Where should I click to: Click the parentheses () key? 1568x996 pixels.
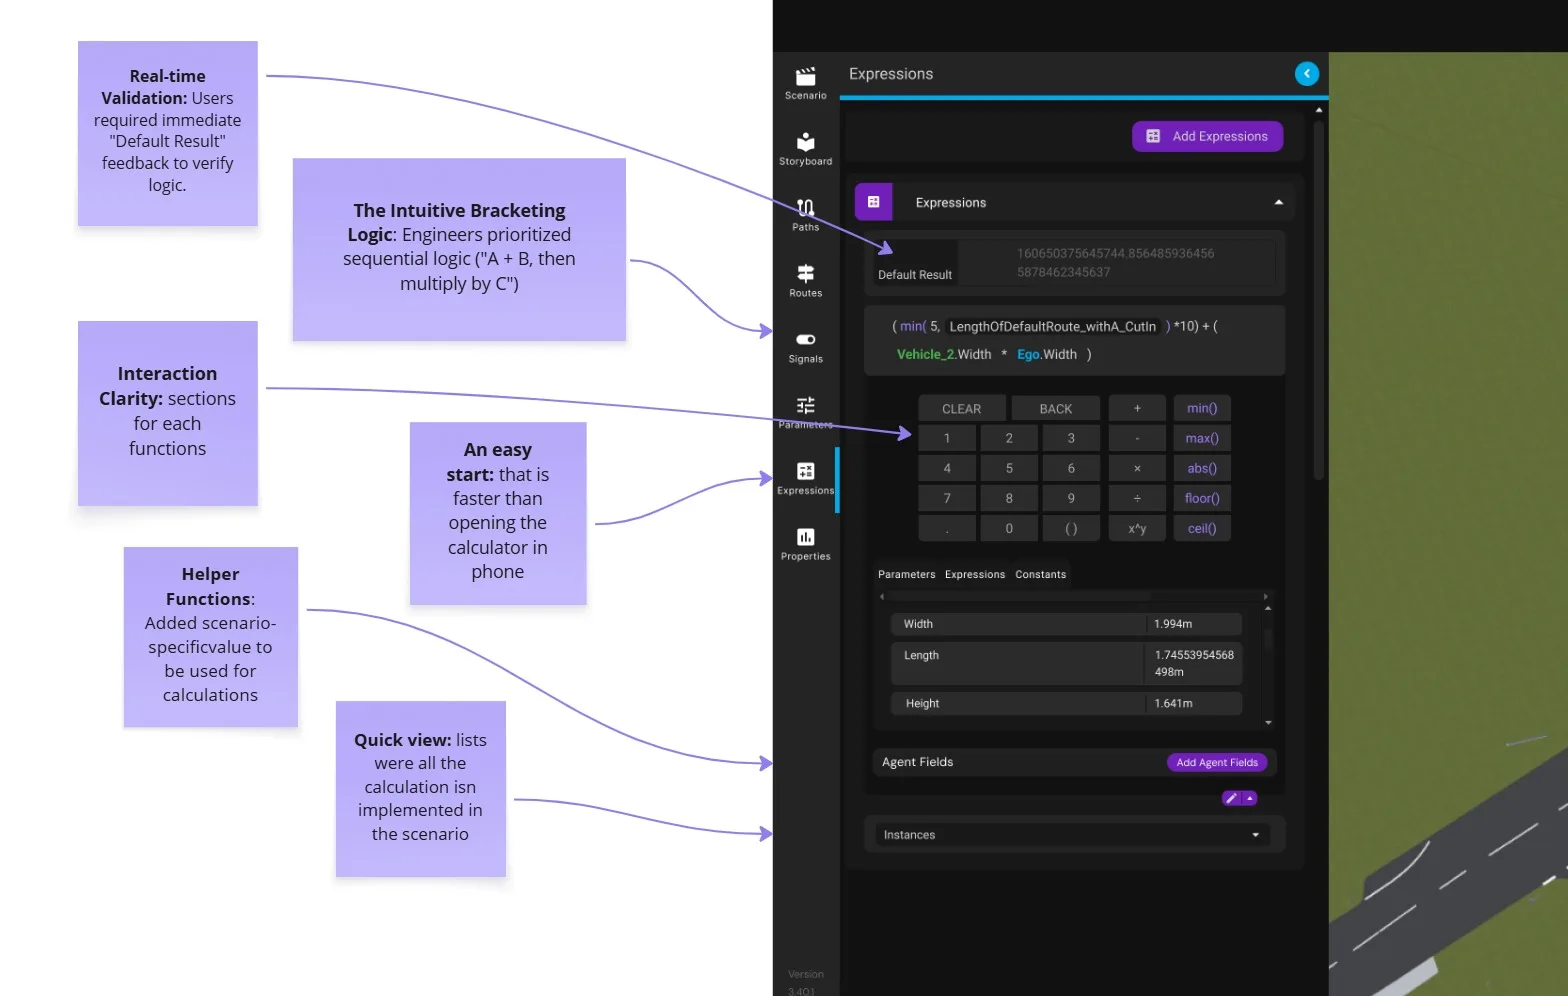(1071, 528)
